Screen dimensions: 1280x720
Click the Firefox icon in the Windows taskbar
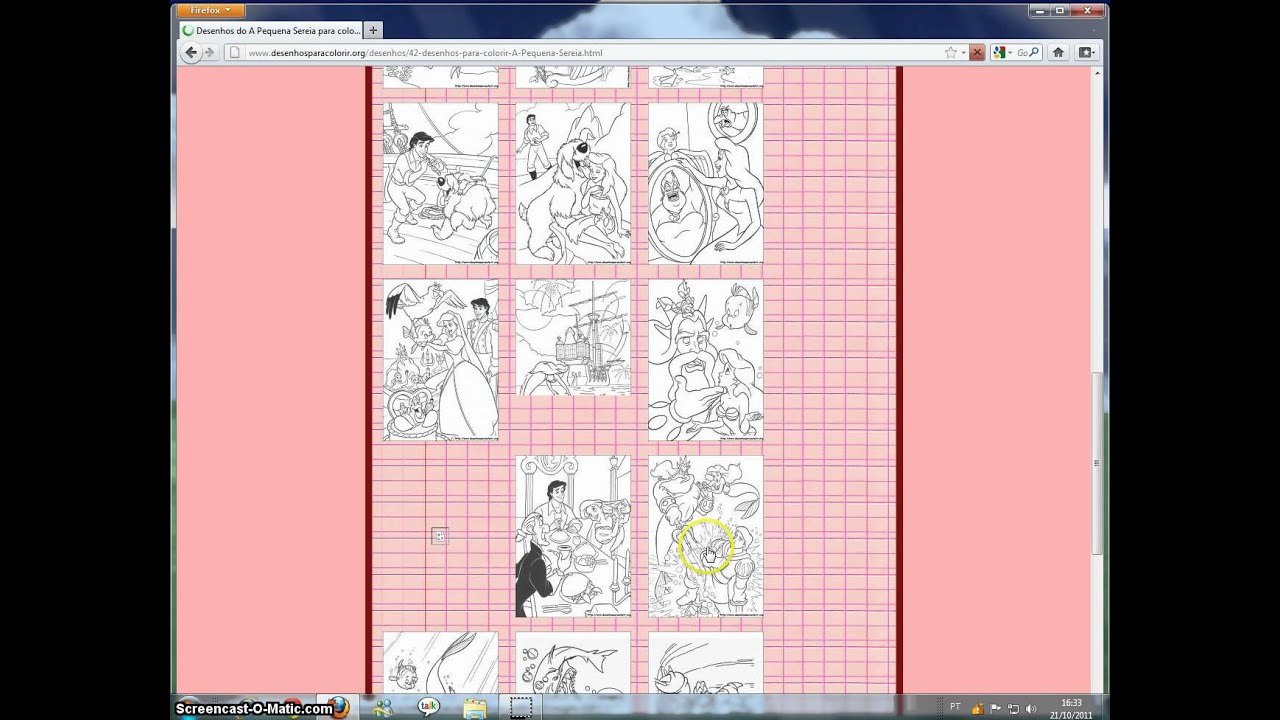coord(339,707)
